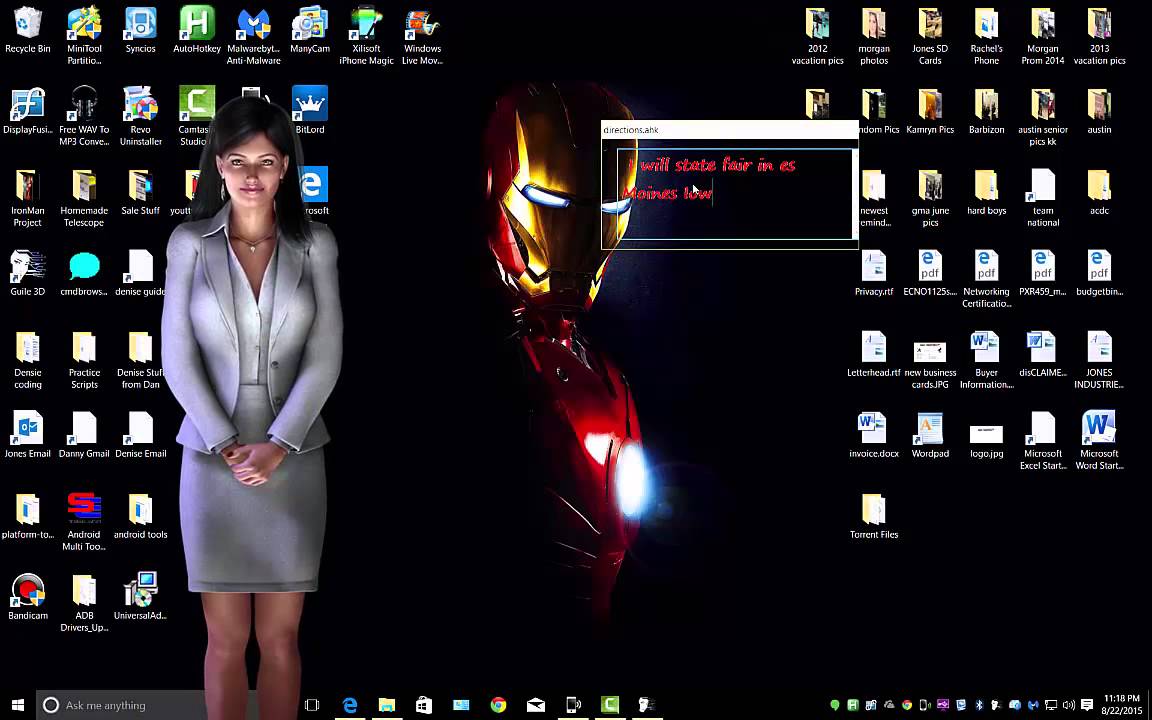Select the Homemade Telescope folder
Screen dimensions: 1152x720
(84, 198)
